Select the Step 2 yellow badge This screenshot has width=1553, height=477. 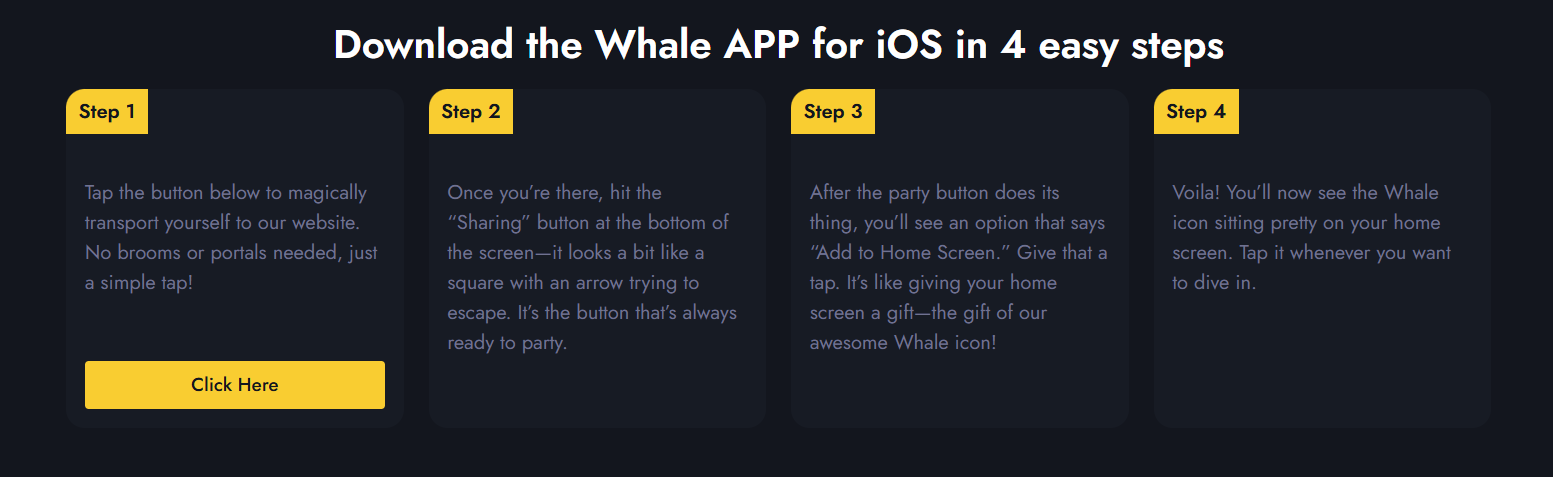pyautogui.click(x=470, y=112)
